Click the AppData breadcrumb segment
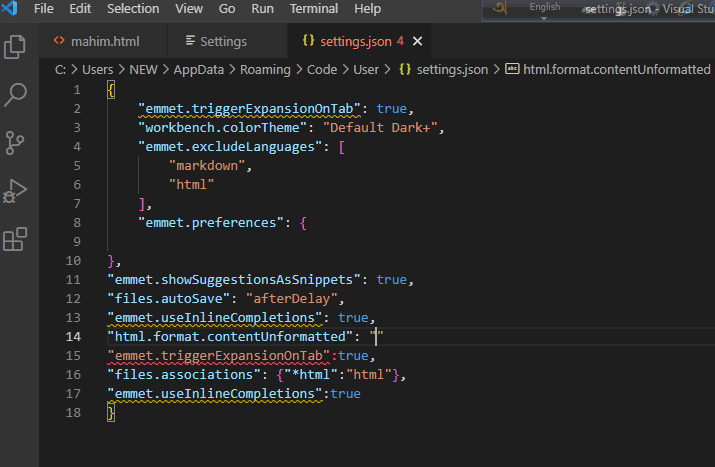Screen dimensions: 715x467 point(199,70)
